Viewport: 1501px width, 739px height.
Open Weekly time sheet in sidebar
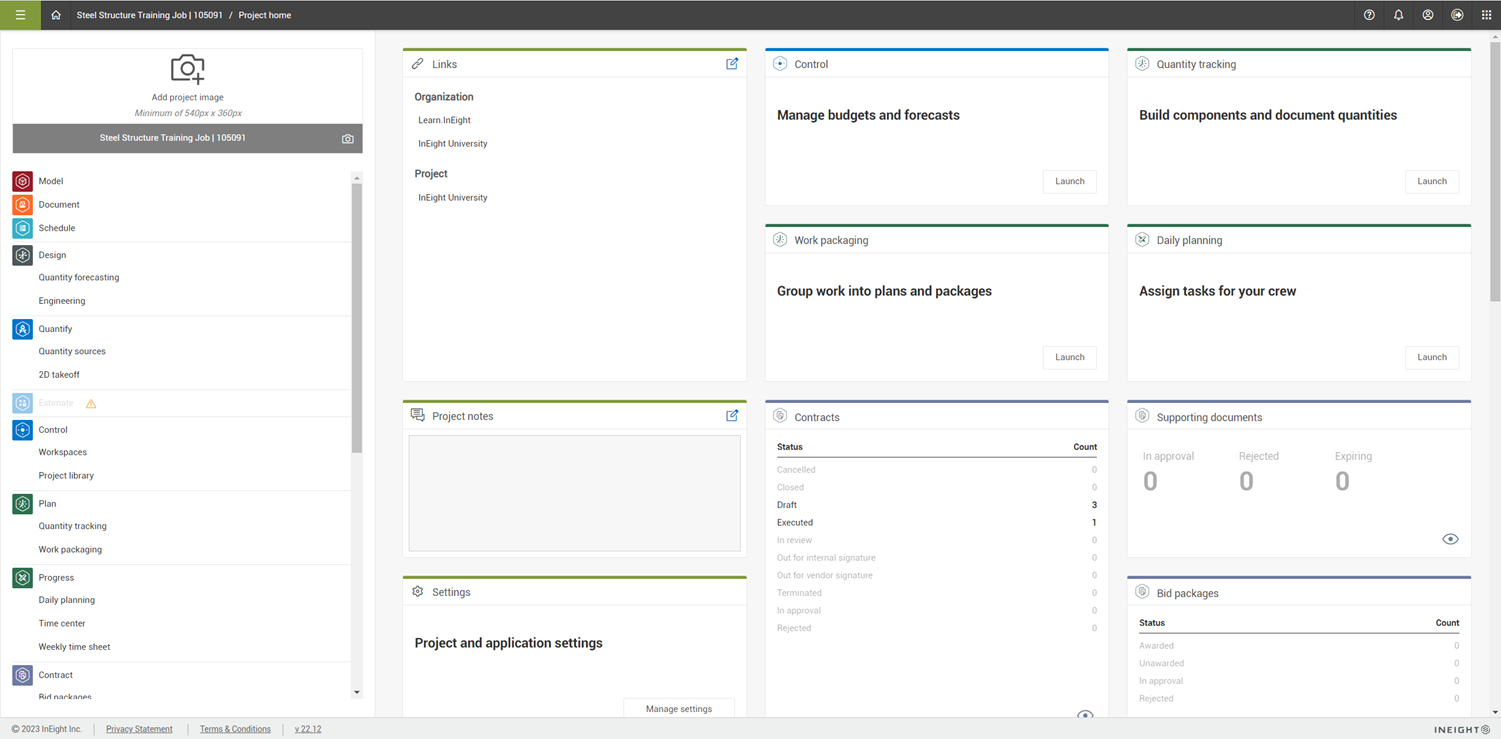(74, 647)
